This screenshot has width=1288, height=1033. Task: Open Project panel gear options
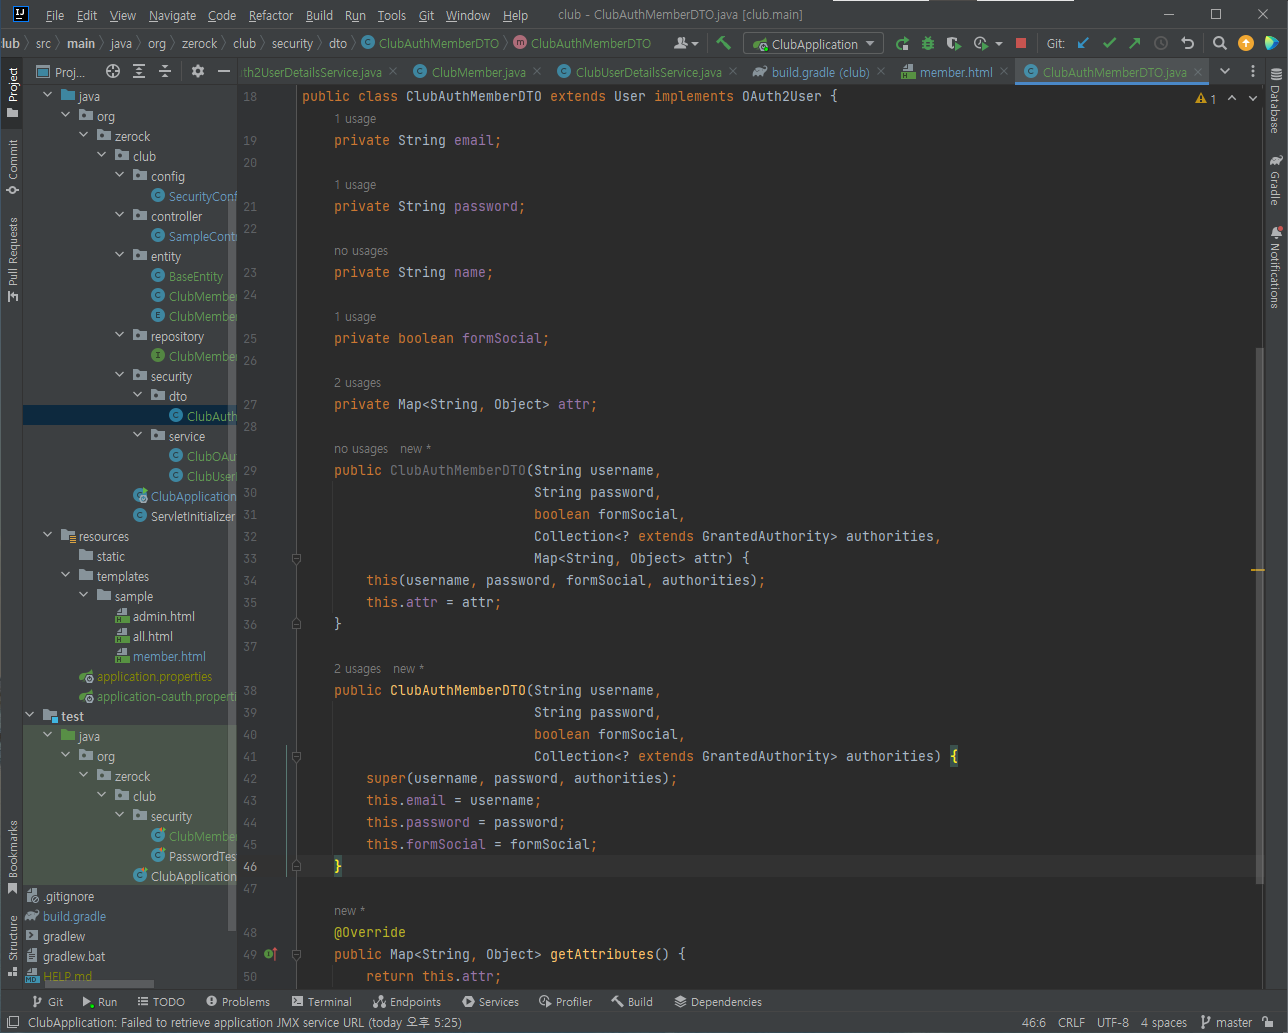[197, 71]
